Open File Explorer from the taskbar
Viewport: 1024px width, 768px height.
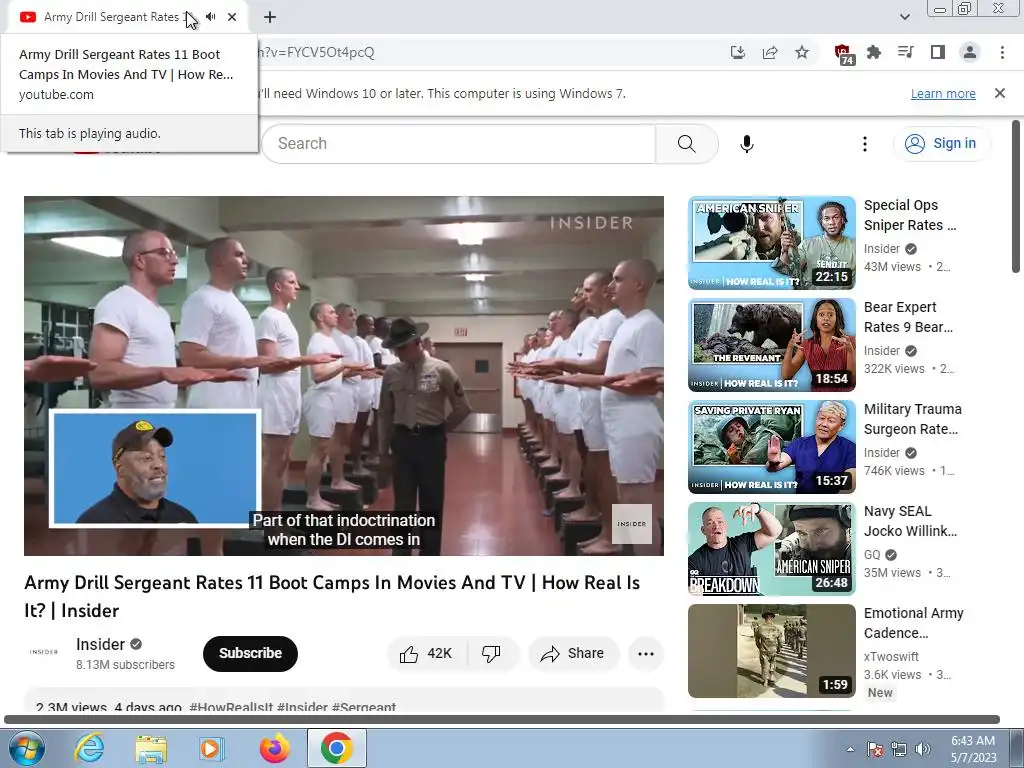tap(150, 748)
